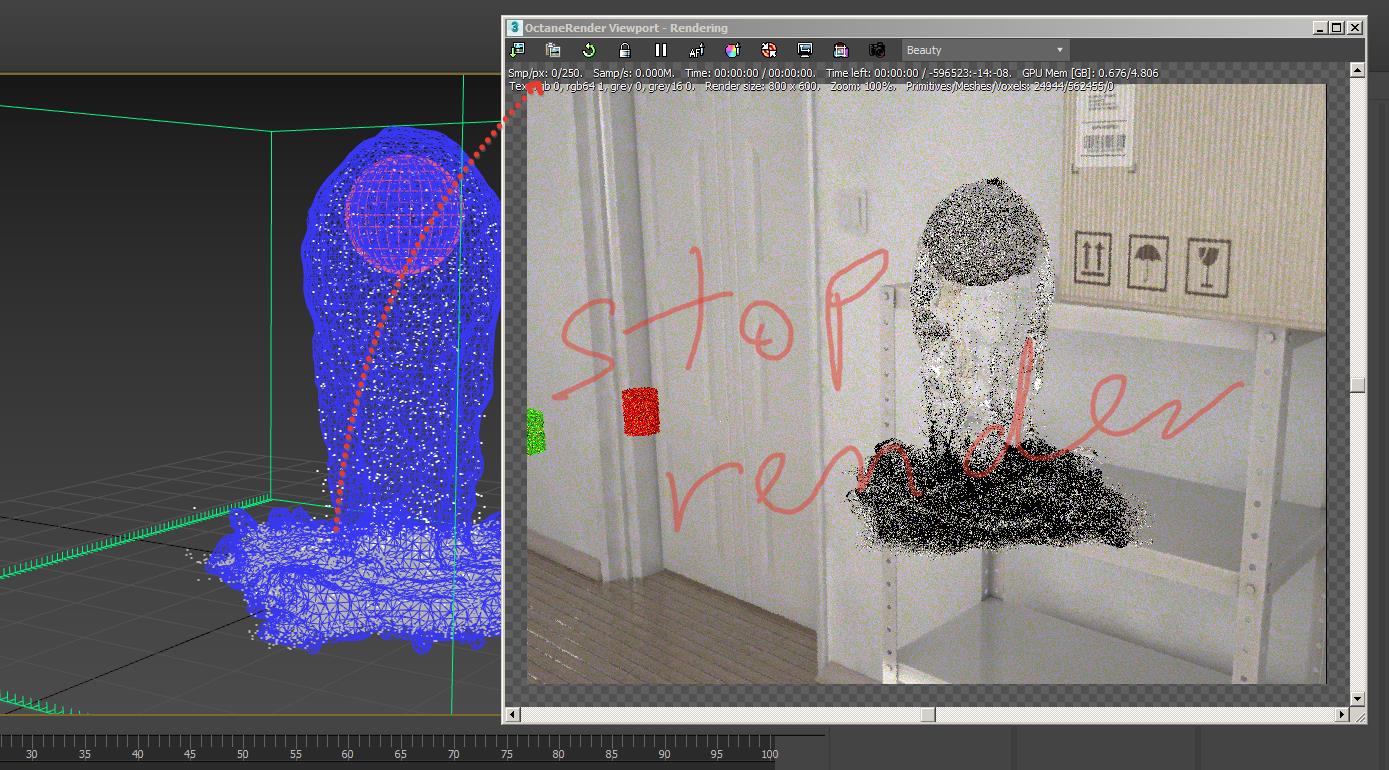This screenshot has height=770, width=1389.
Task: Click the "Primitives/Meshes/Voxels" count text
Action: pyautogui.click(x=1010, y=86)
